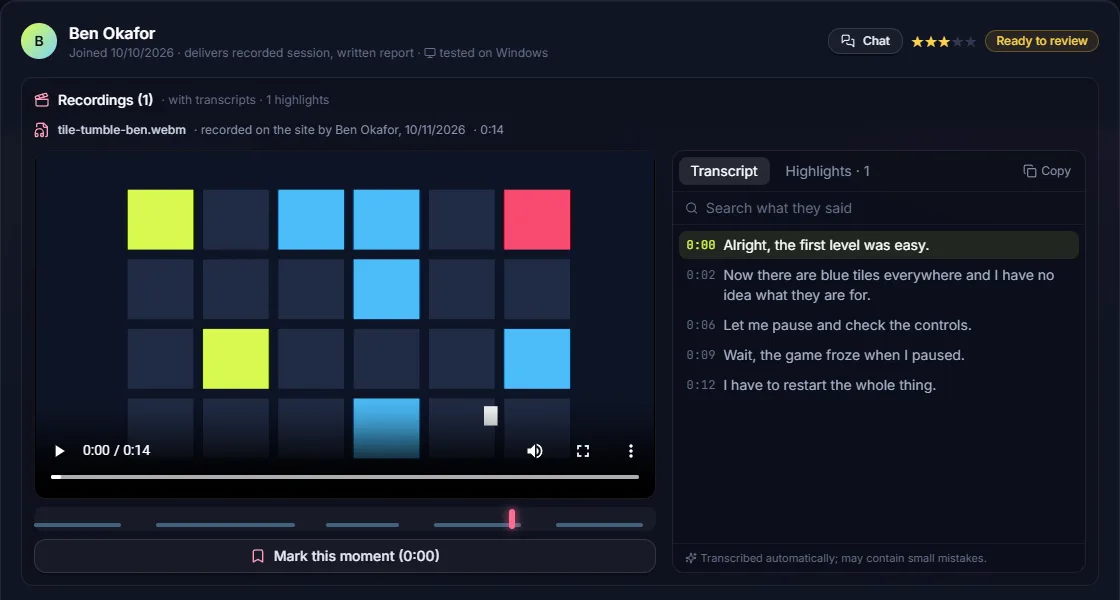Screen dimensions: 1120x600
Task: Jump to 'Now there are blue tiles everywhere' line
Action: tap(879, 285)
